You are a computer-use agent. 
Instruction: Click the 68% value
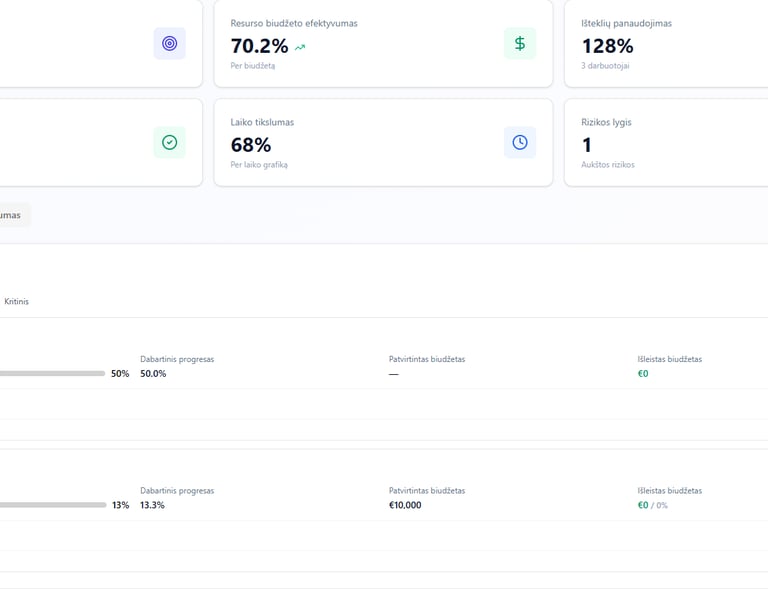251,145
